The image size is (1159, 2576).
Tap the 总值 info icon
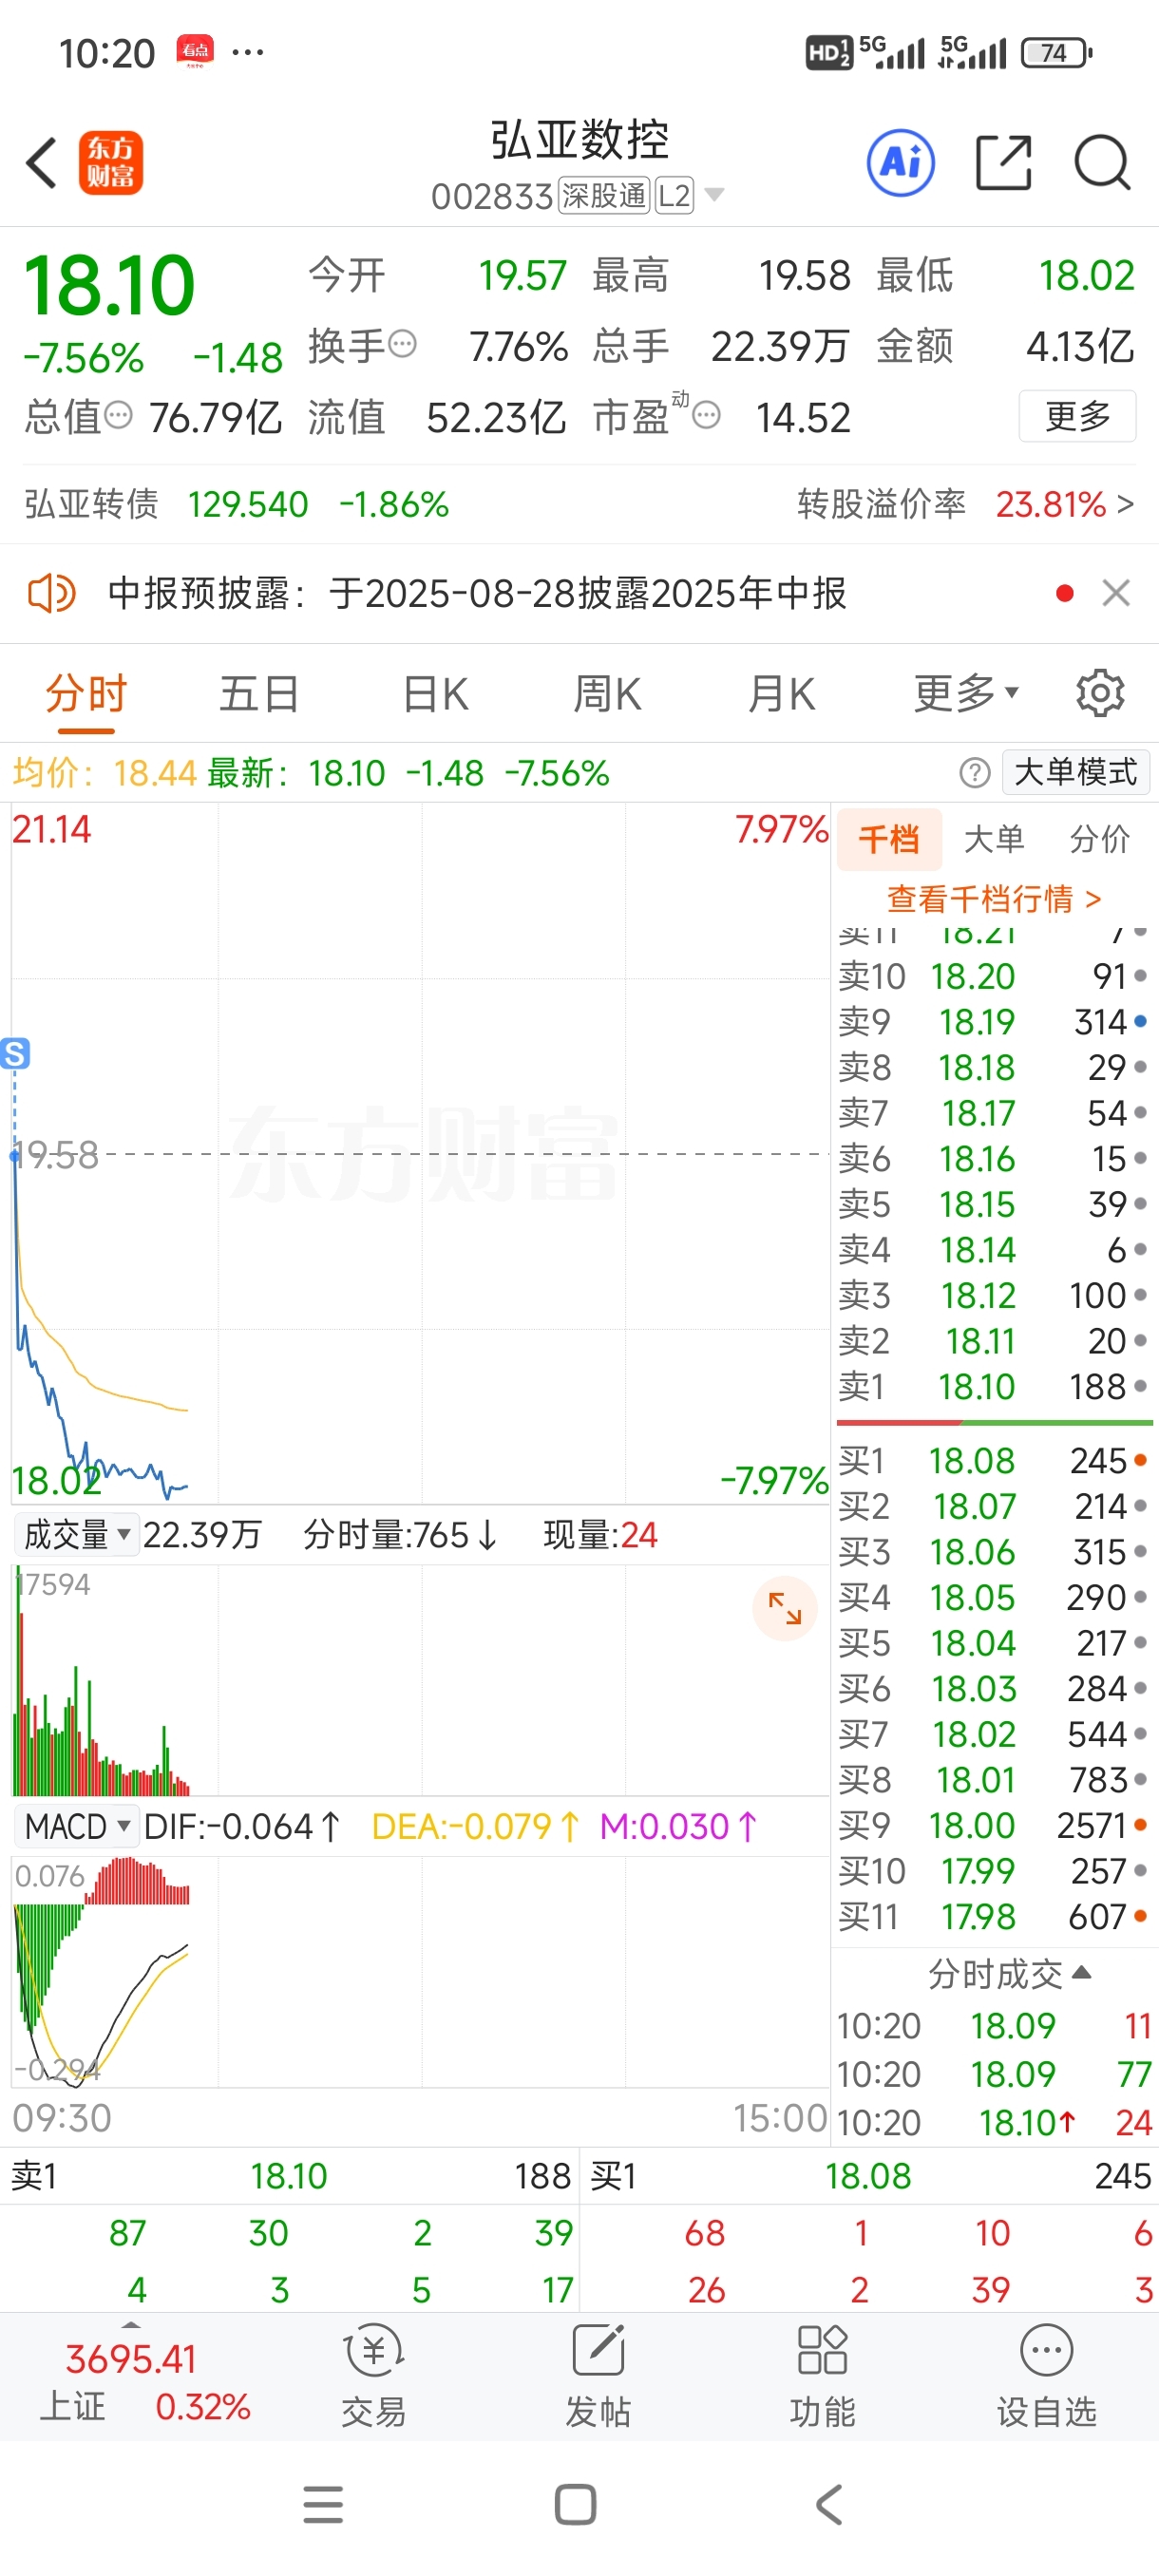click(118, 415)
